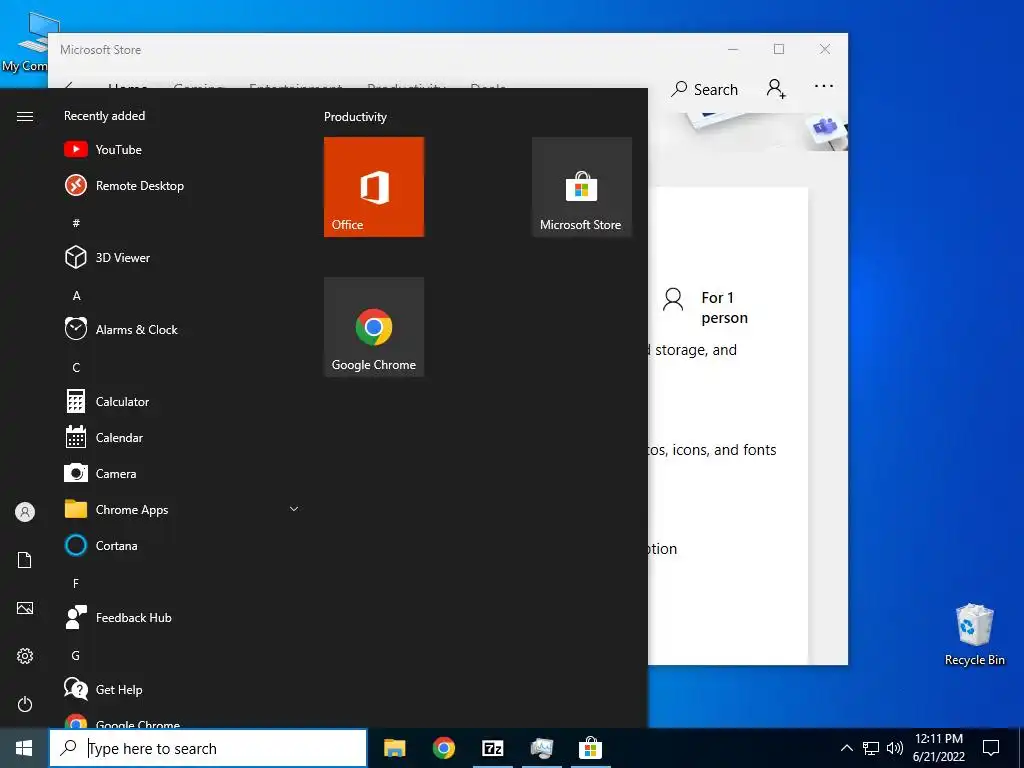The height and width of the screenshot is (768, 1024).
Task: Open Alarms & Clock app
Action: point(181,329)
